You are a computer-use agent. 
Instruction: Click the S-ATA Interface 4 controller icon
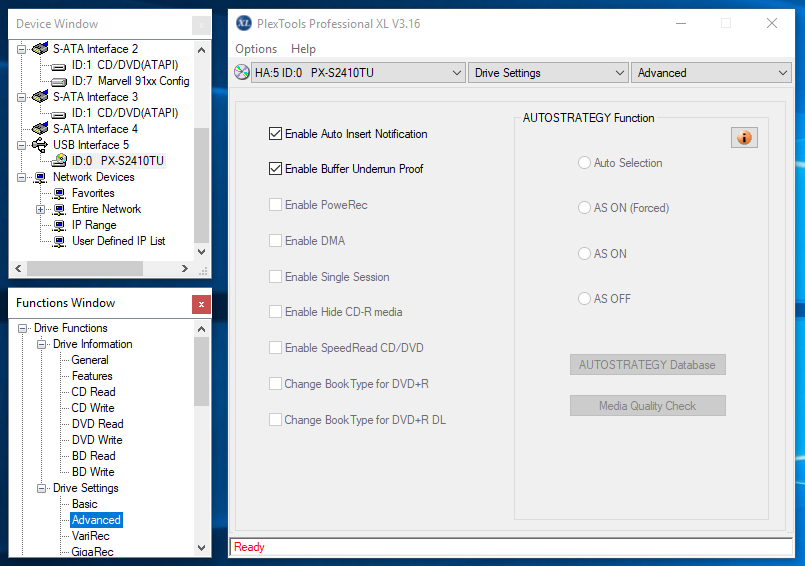click(40, 129)
